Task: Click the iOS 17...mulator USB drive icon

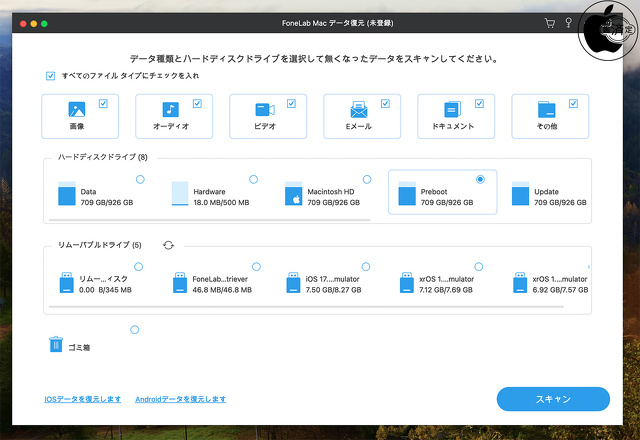Action: 293,282
